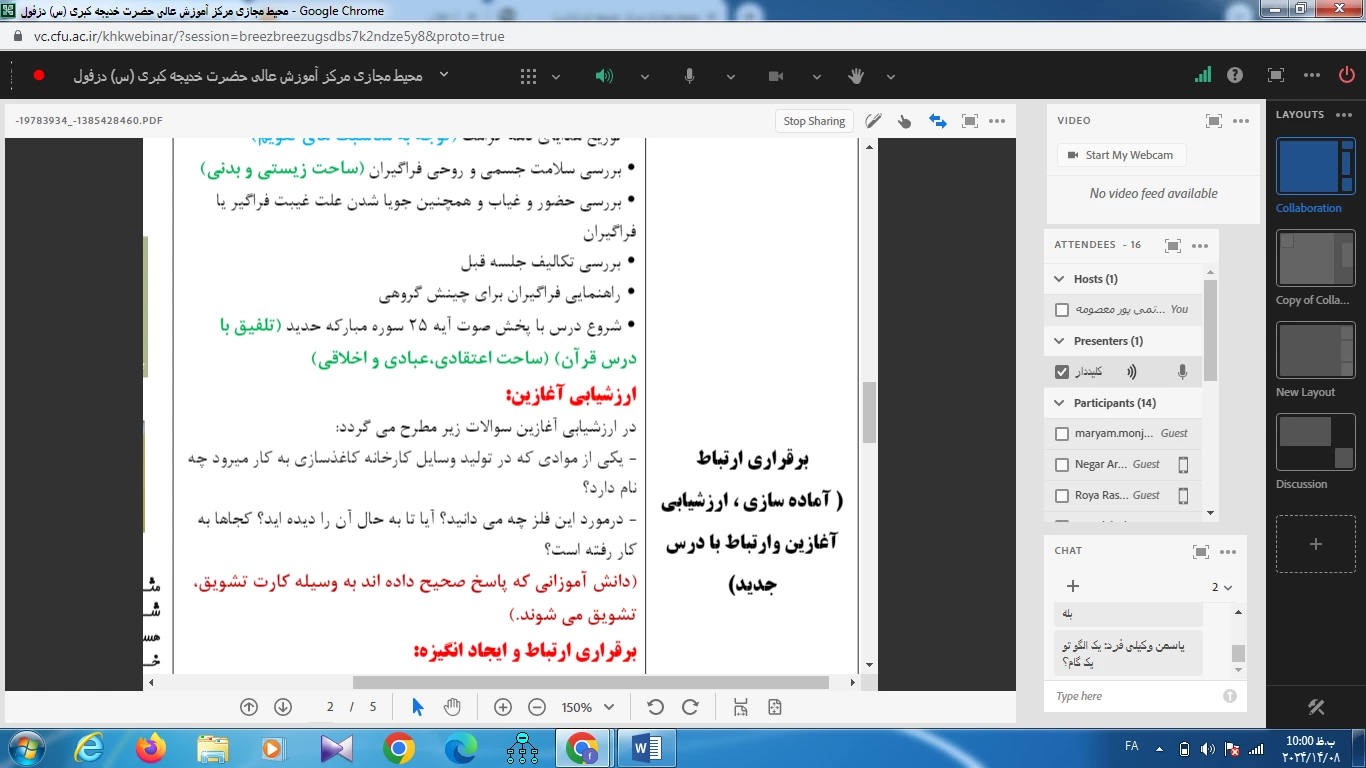Tick the Negar Ar... participant checkbox
The height and width of the screenshot is (768, 1366).
[1062, 465]
